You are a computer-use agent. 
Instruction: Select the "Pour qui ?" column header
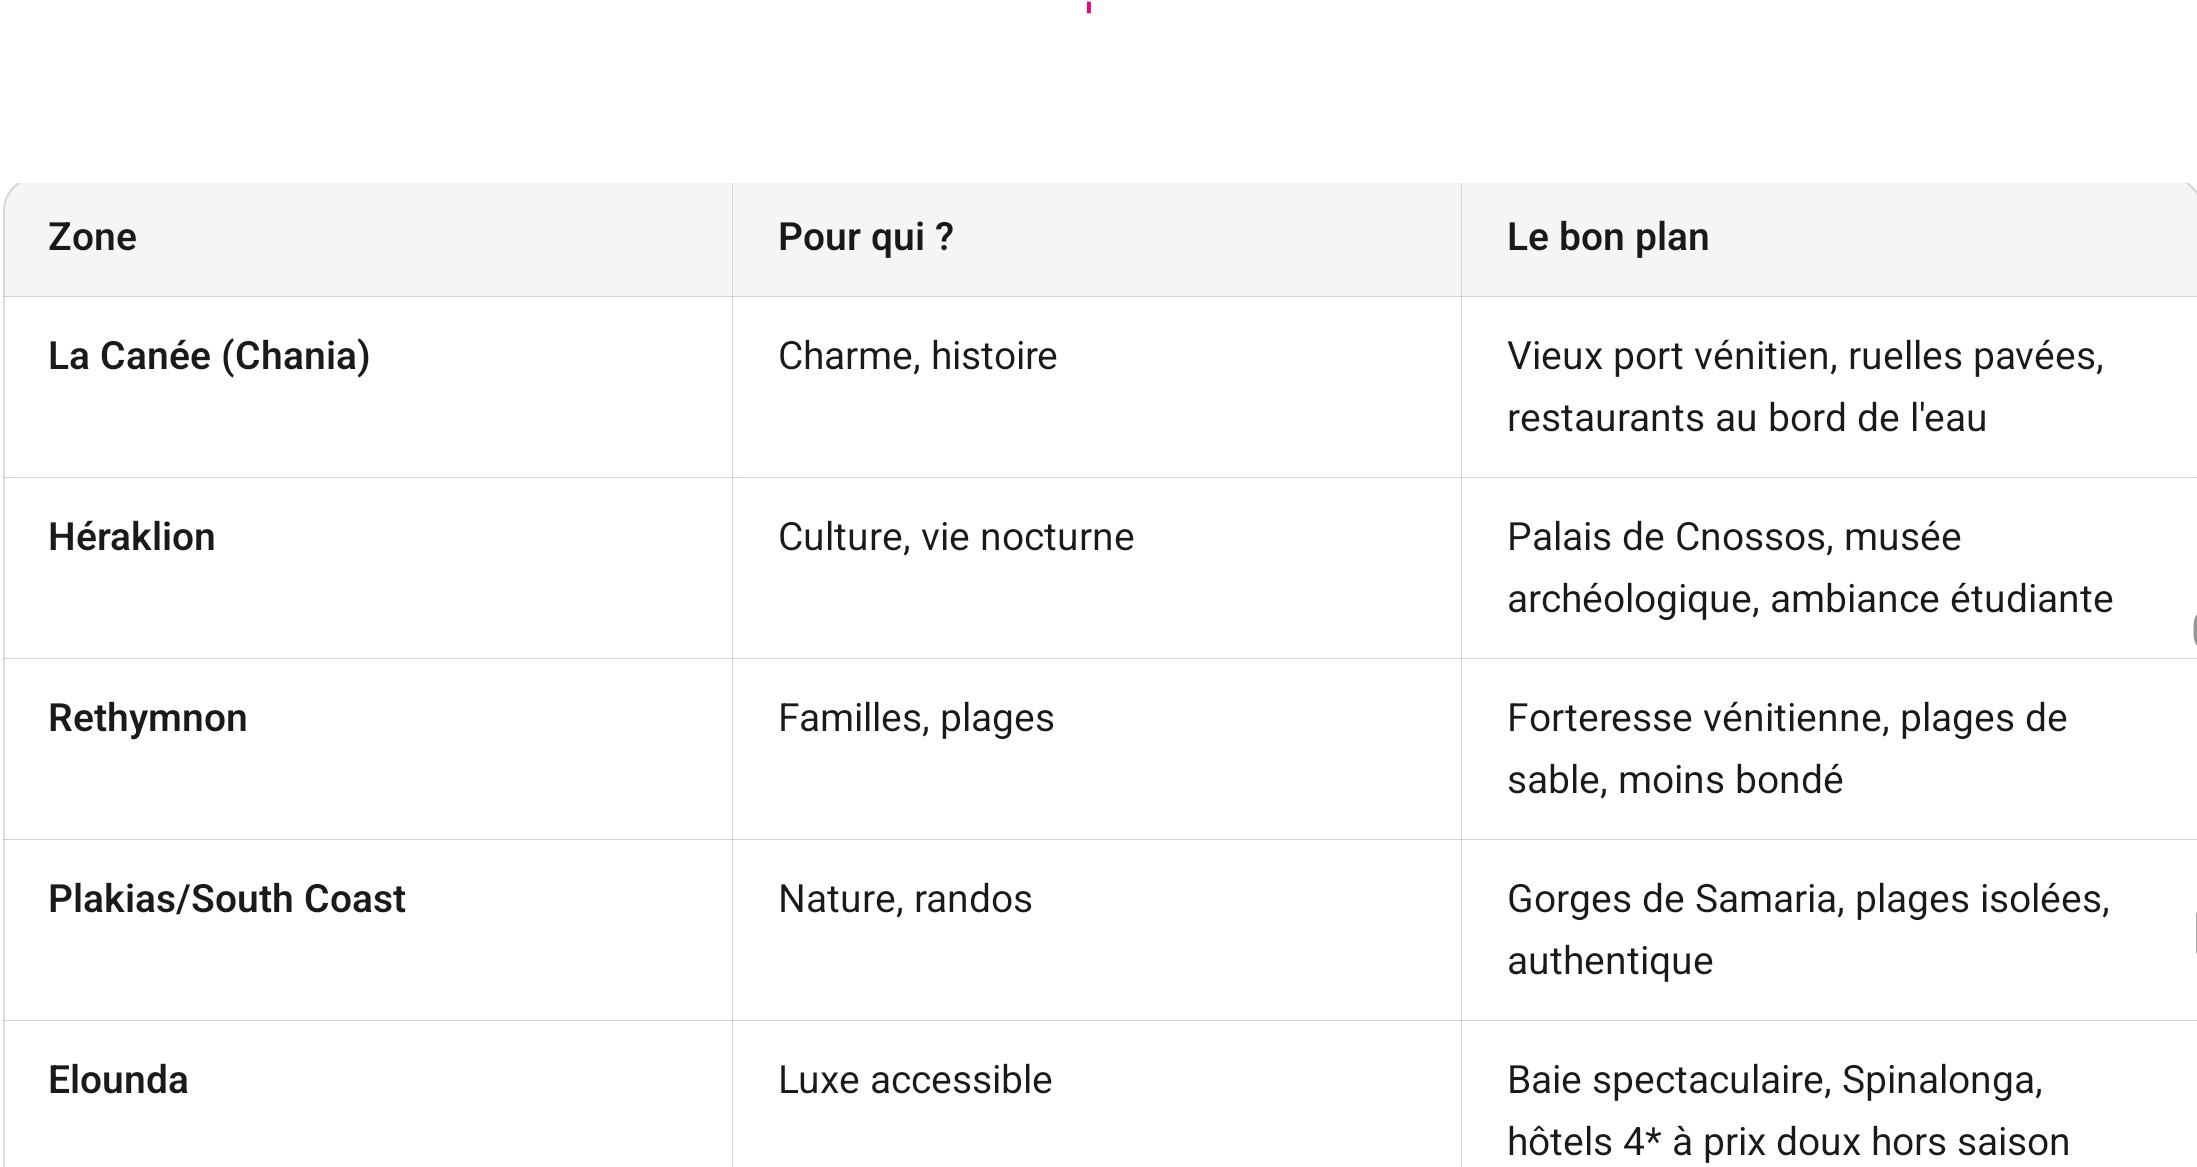(865, 238)
